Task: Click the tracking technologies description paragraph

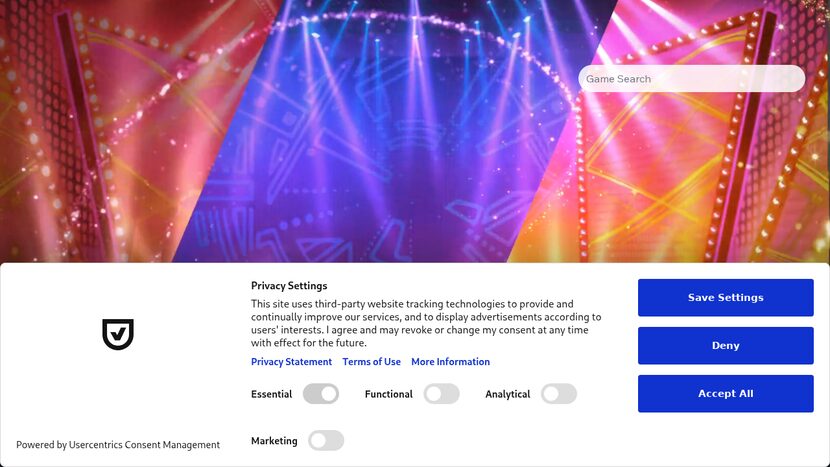Action: coord(426,323)
